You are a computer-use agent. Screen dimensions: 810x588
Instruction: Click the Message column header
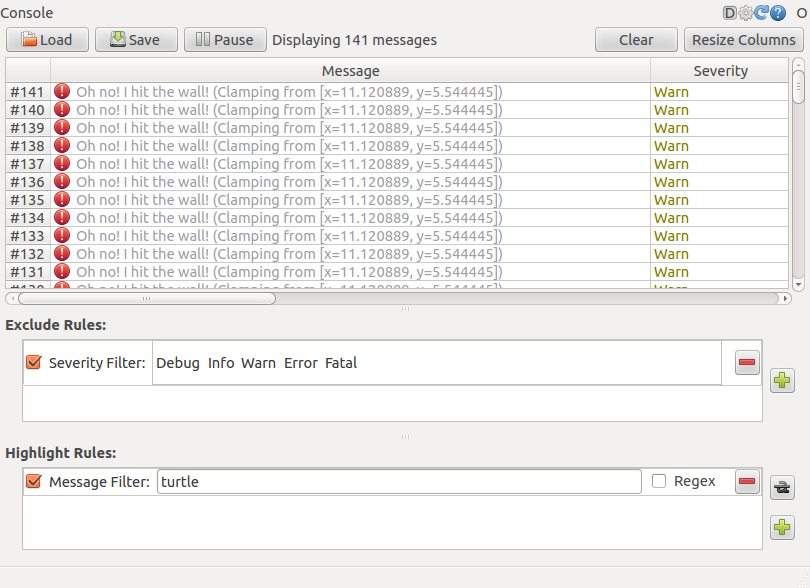350,71
